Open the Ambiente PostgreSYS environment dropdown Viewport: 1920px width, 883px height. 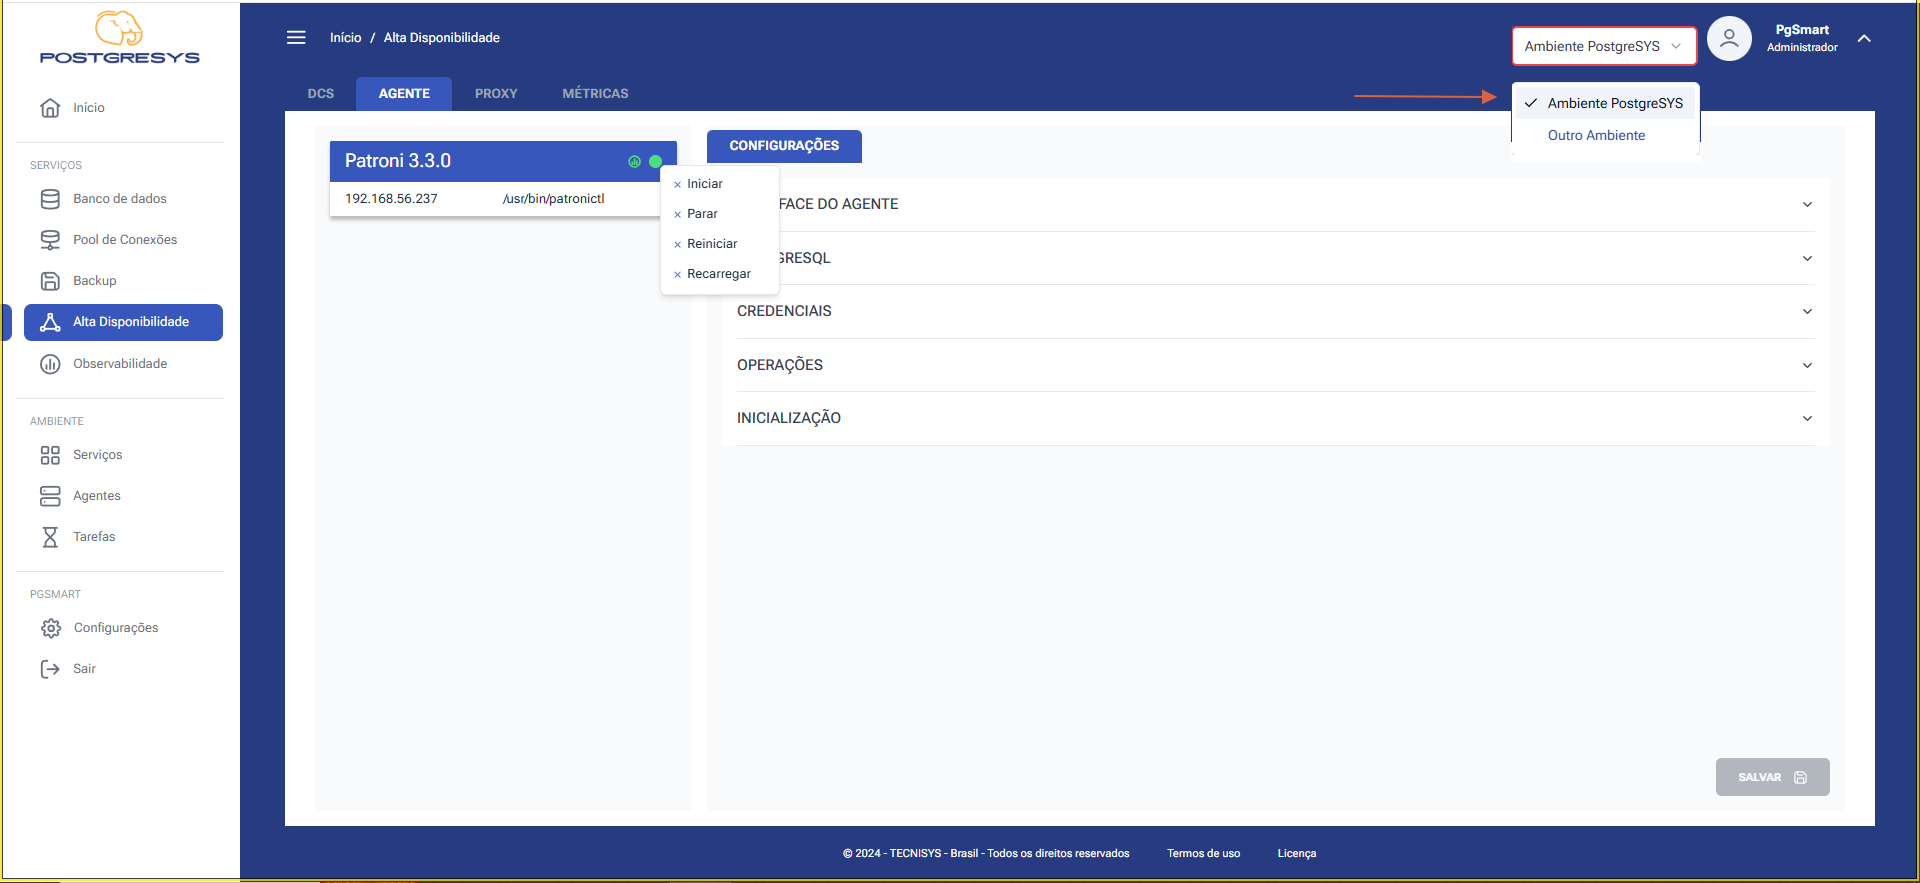(x=1604, y=46)
